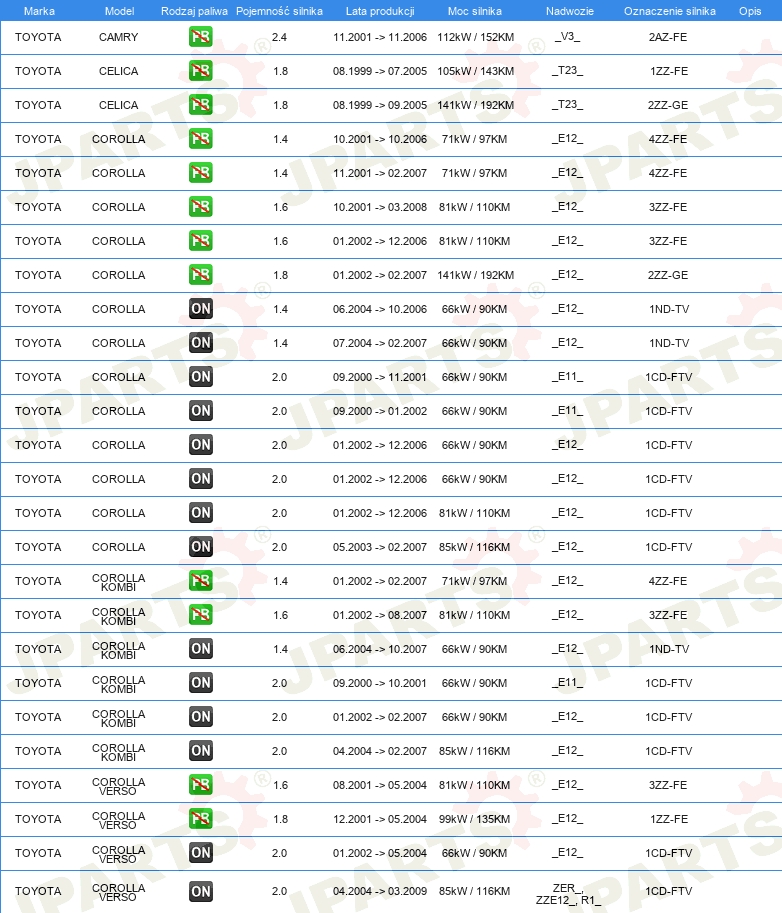Select engine code 2AZ-FE
Screen dimensions: 782x913
[668, 37]
